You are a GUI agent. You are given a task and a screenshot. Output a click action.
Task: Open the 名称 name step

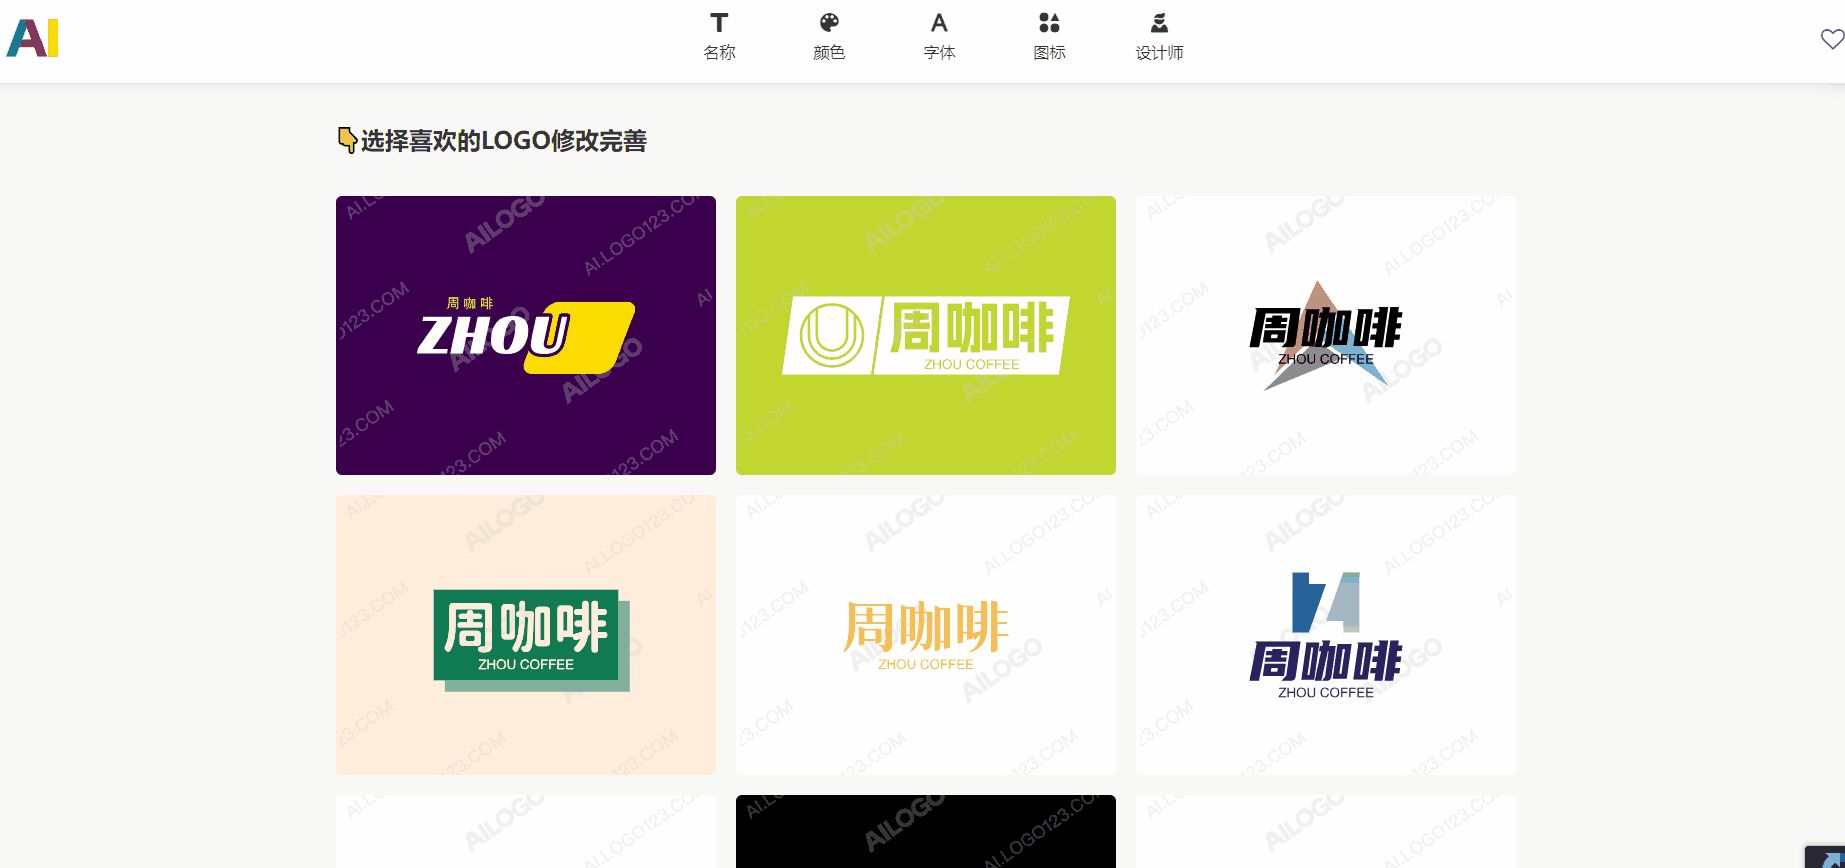pos(719,37)
